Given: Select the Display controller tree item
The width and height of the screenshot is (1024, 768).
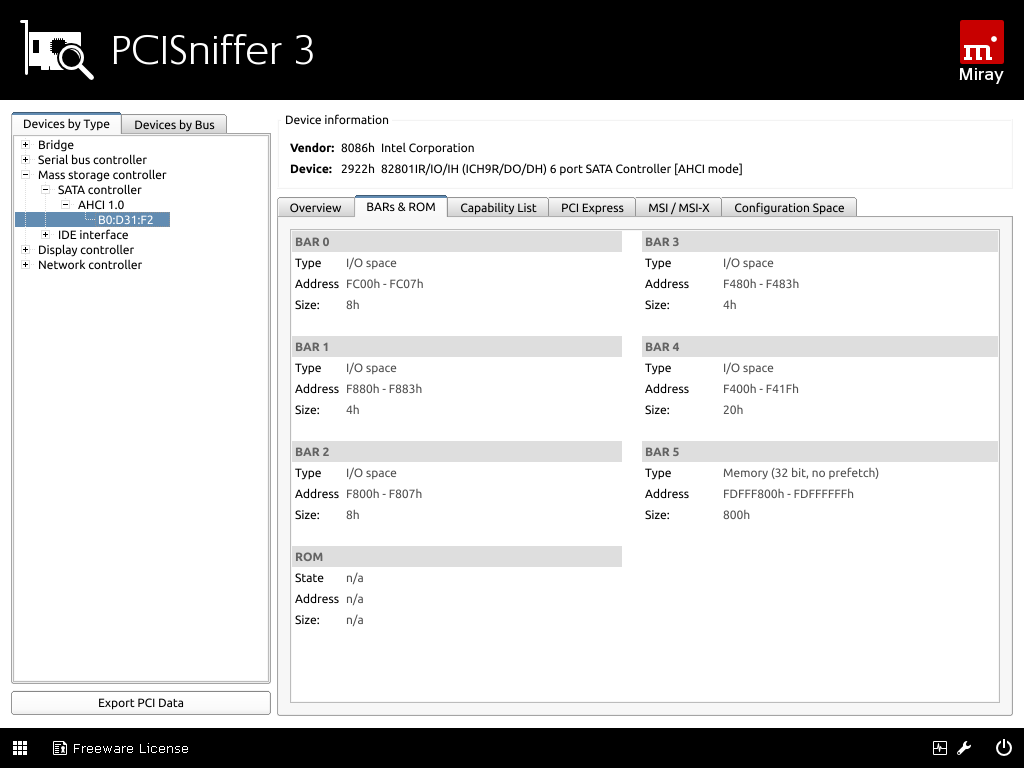Looking at the screenshot, I should click(85, 250).
